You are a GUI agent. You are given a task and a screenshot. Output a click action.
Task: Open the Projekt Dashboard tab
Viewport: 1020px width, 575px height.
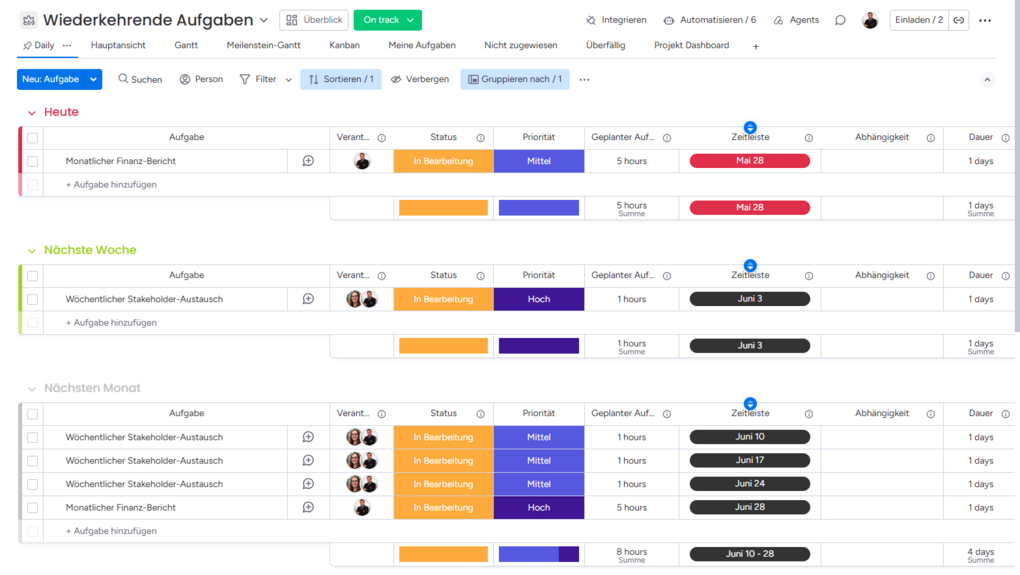tap(691, 46)
